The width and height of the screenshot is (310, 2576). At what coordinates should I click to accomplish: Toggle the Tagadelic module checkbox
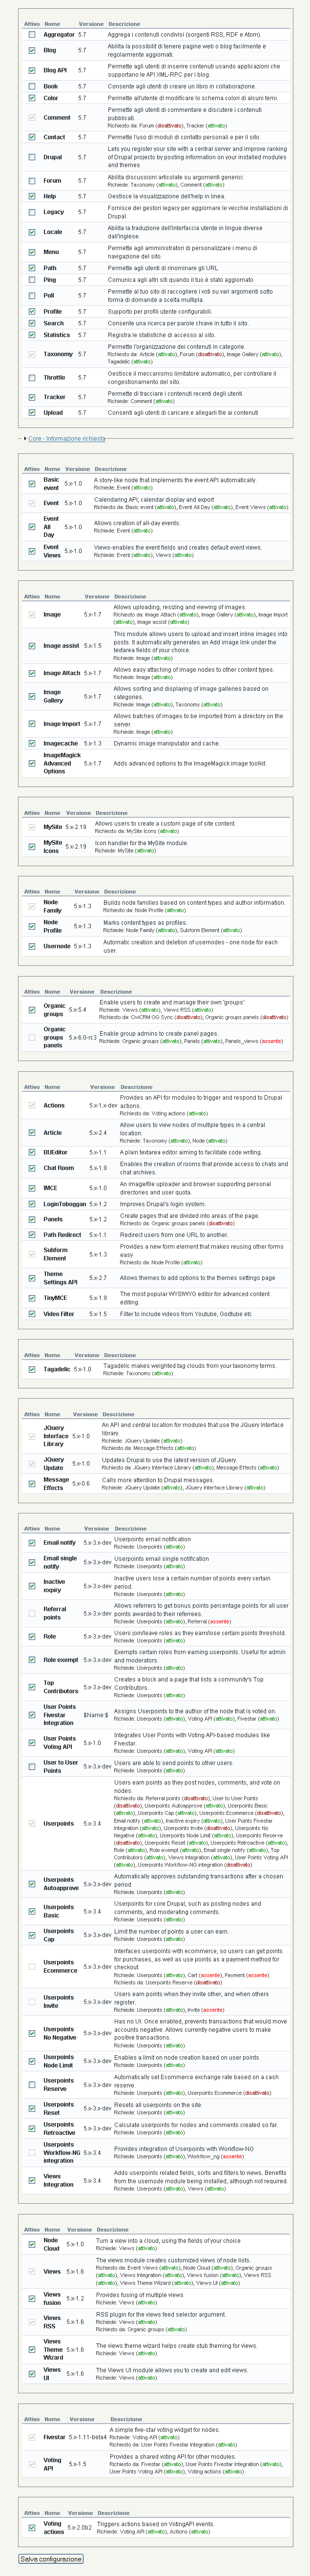(x=31, y=1370)
